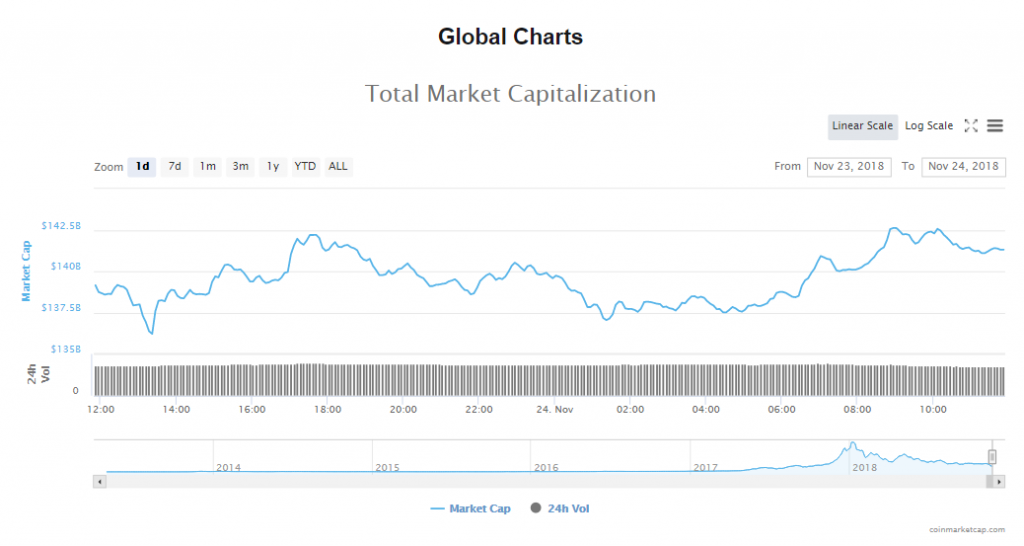Click the To date field
The image size is (1024, 546).
[963, 166]
